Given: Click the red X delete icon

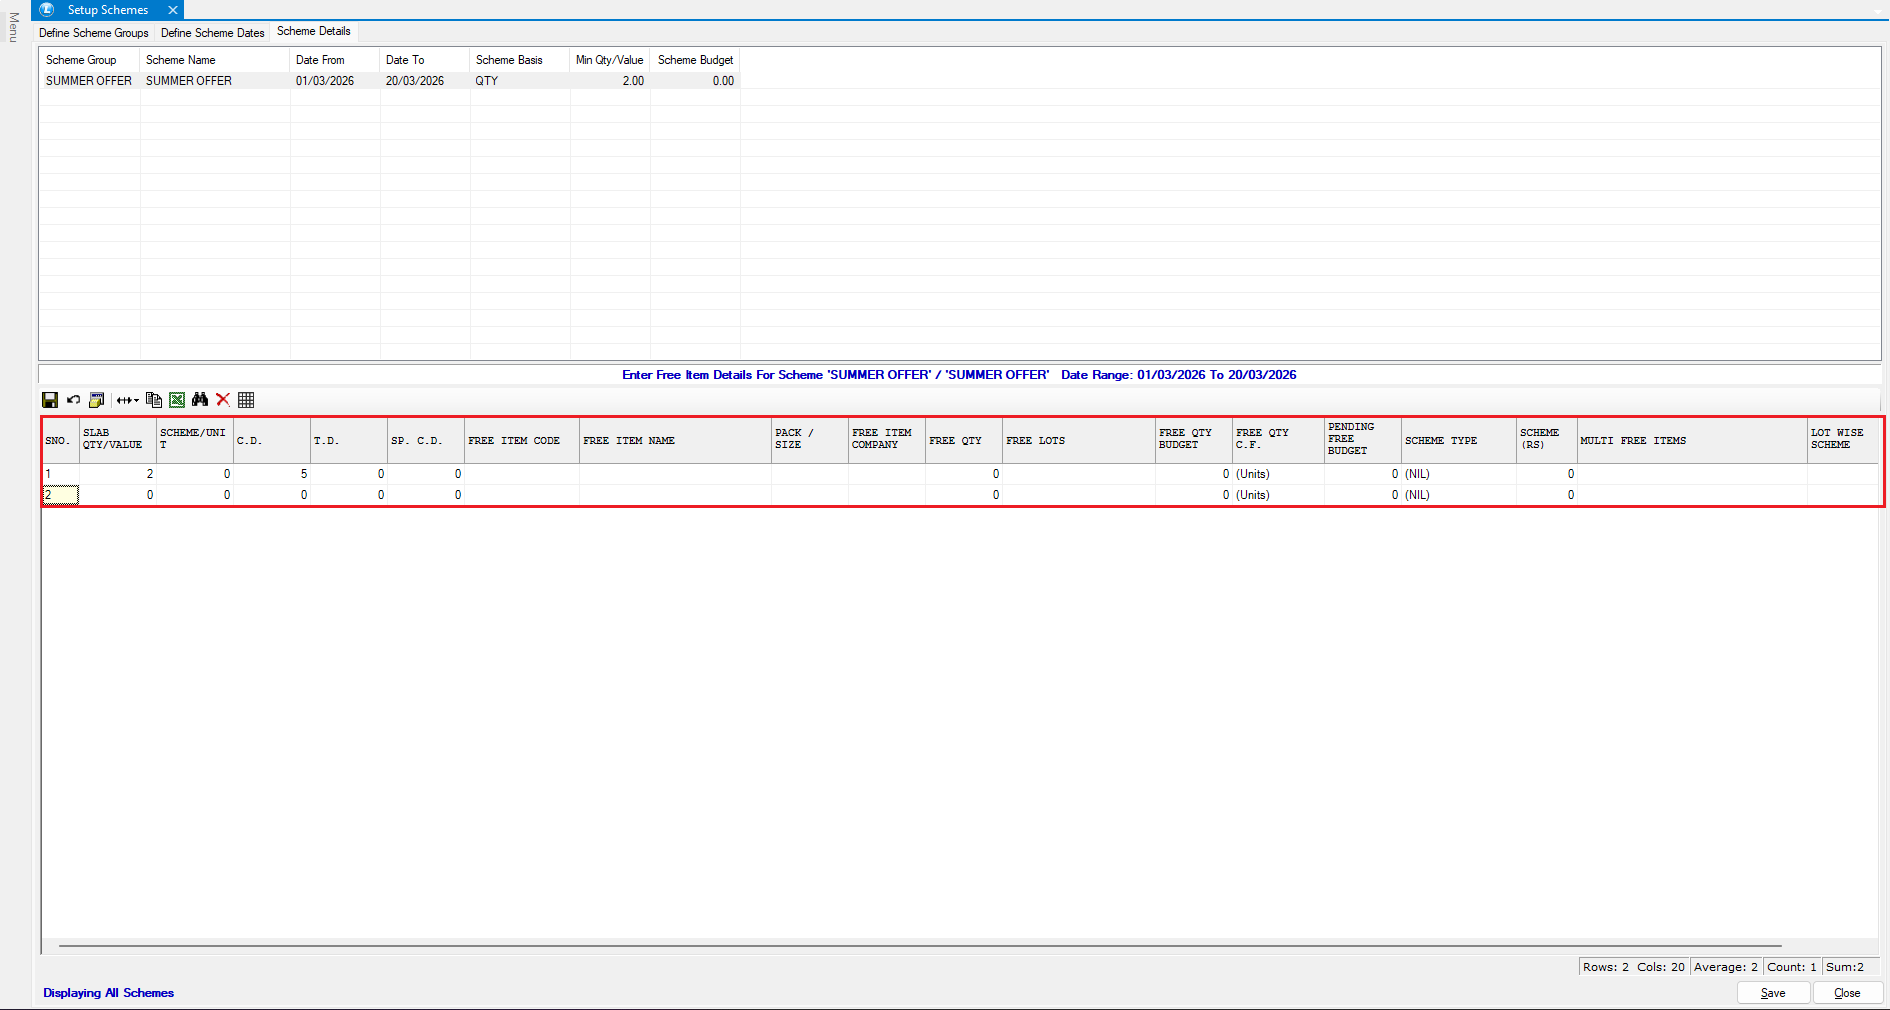Looking at the screenshot, I should tap(223, 400).
